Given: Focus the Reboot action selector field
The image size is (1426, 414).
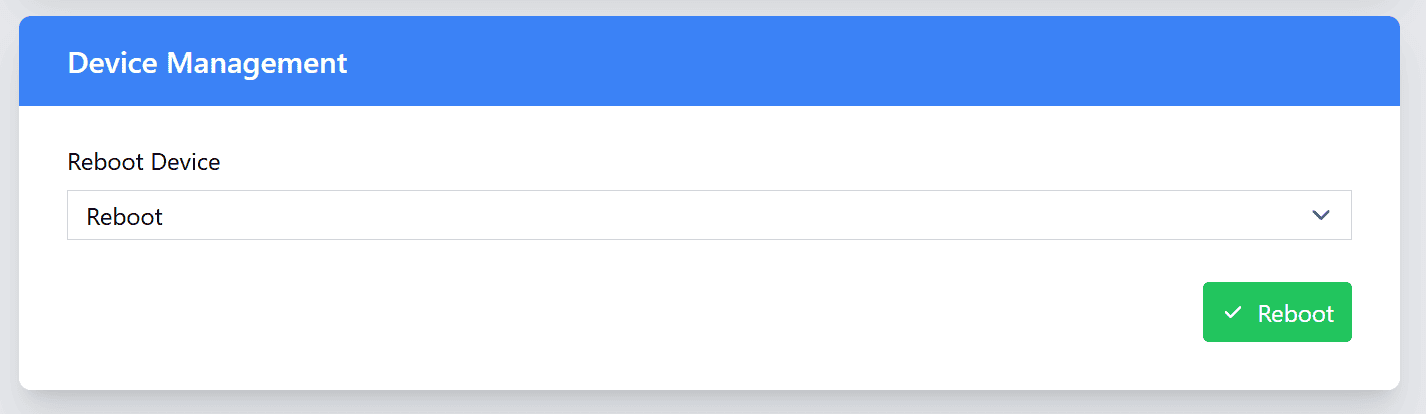Looking at the screenshot, I should pyautogui.click(x=708, y=215).
